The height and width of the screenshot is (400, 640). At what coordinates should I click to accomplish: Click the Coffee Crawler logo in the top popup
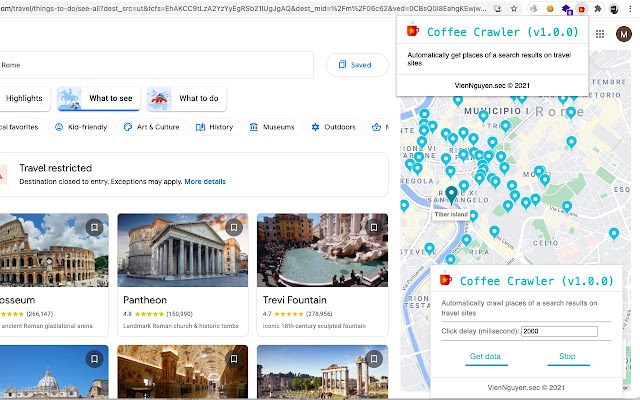(x=412, y=30)
